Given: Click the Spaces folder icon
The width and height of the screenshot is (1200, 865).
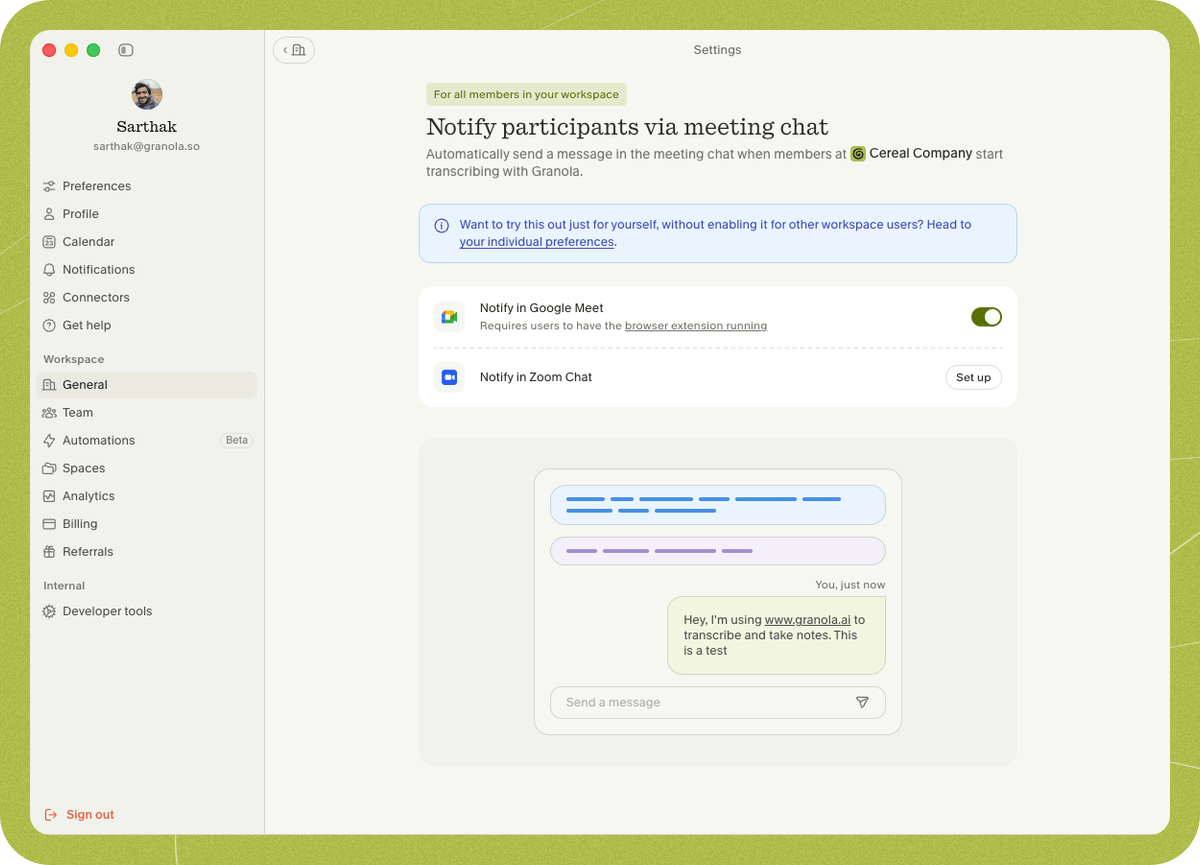Looking at the screenshot, I should (49, 469).
